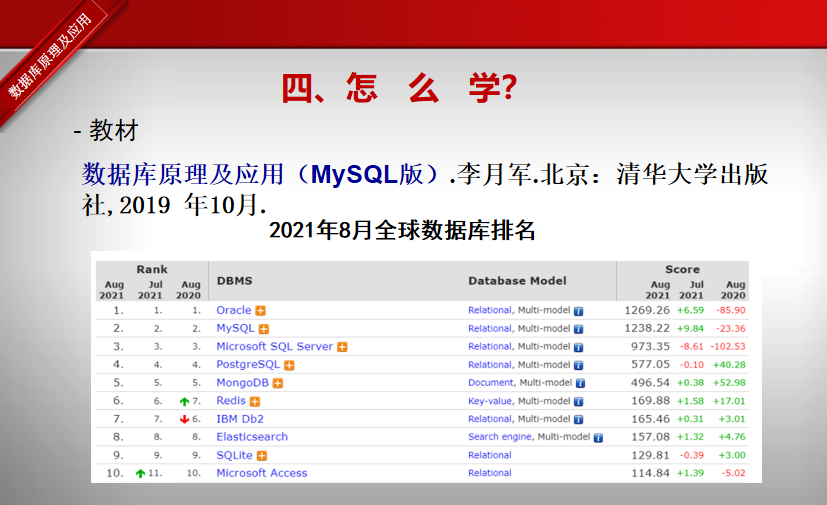Click the slide title 四、怎么学?
The height and width of the screenshot is (505, 827).
pyautogui.click(x=399, y=88)
